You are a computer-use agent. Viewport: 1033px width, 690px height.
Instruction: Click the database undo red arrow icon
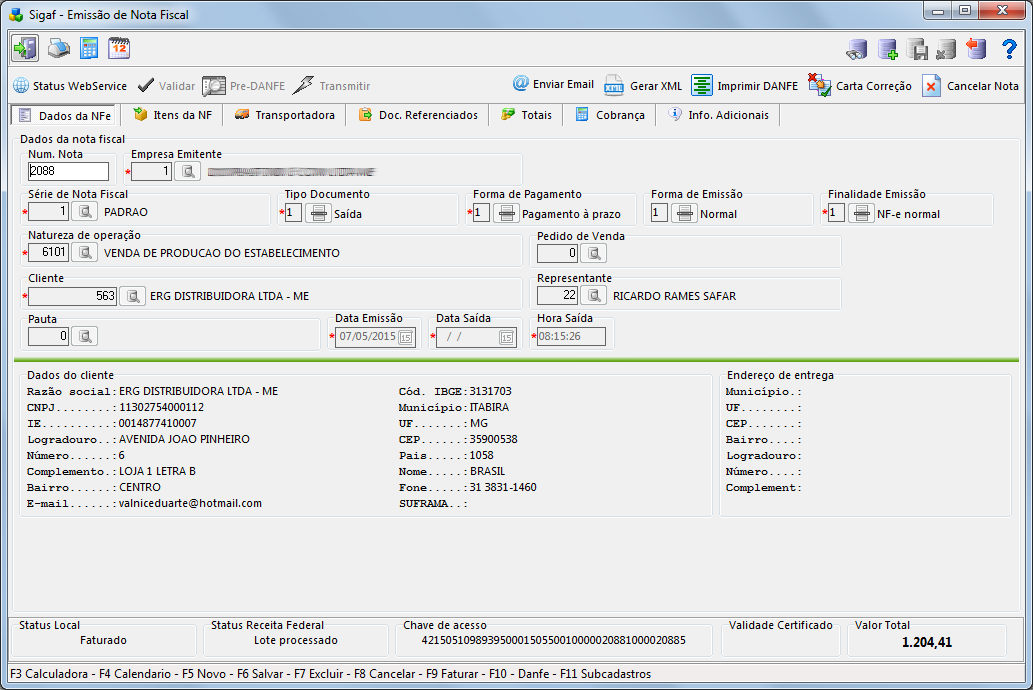pos(977,49)
